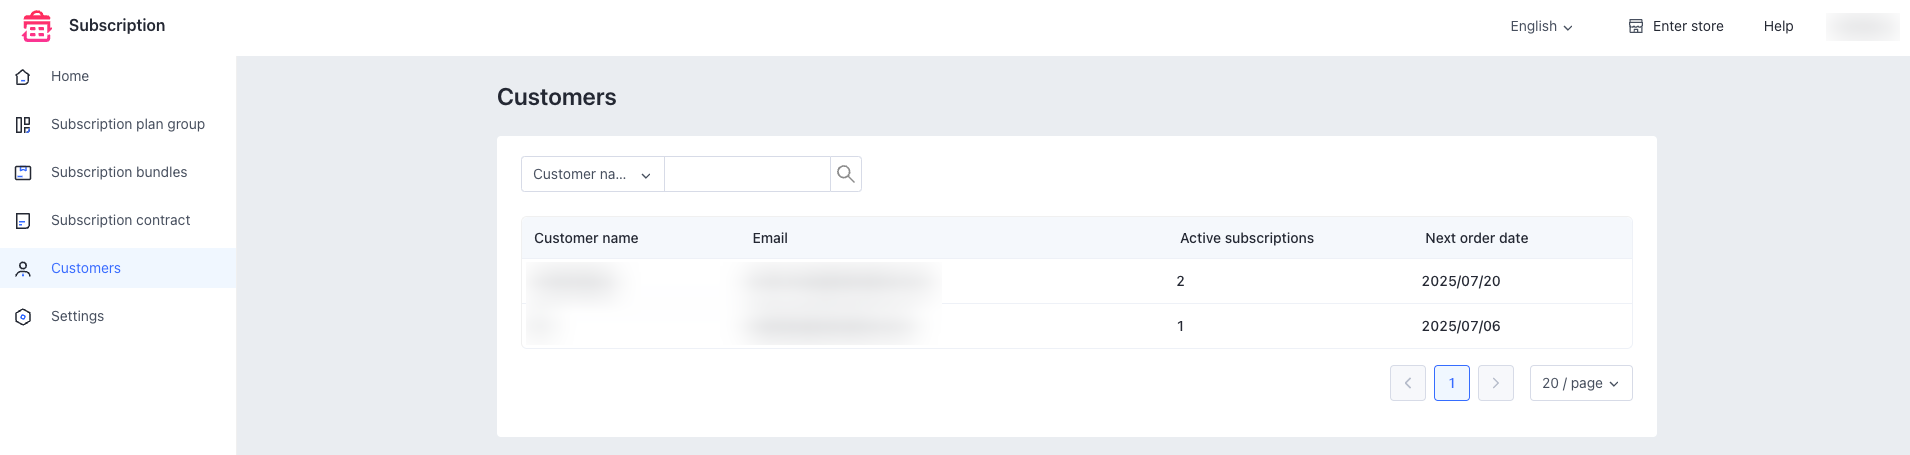
Task: Go to the Subscription contract menu item
Action: (x=118, y=220)
